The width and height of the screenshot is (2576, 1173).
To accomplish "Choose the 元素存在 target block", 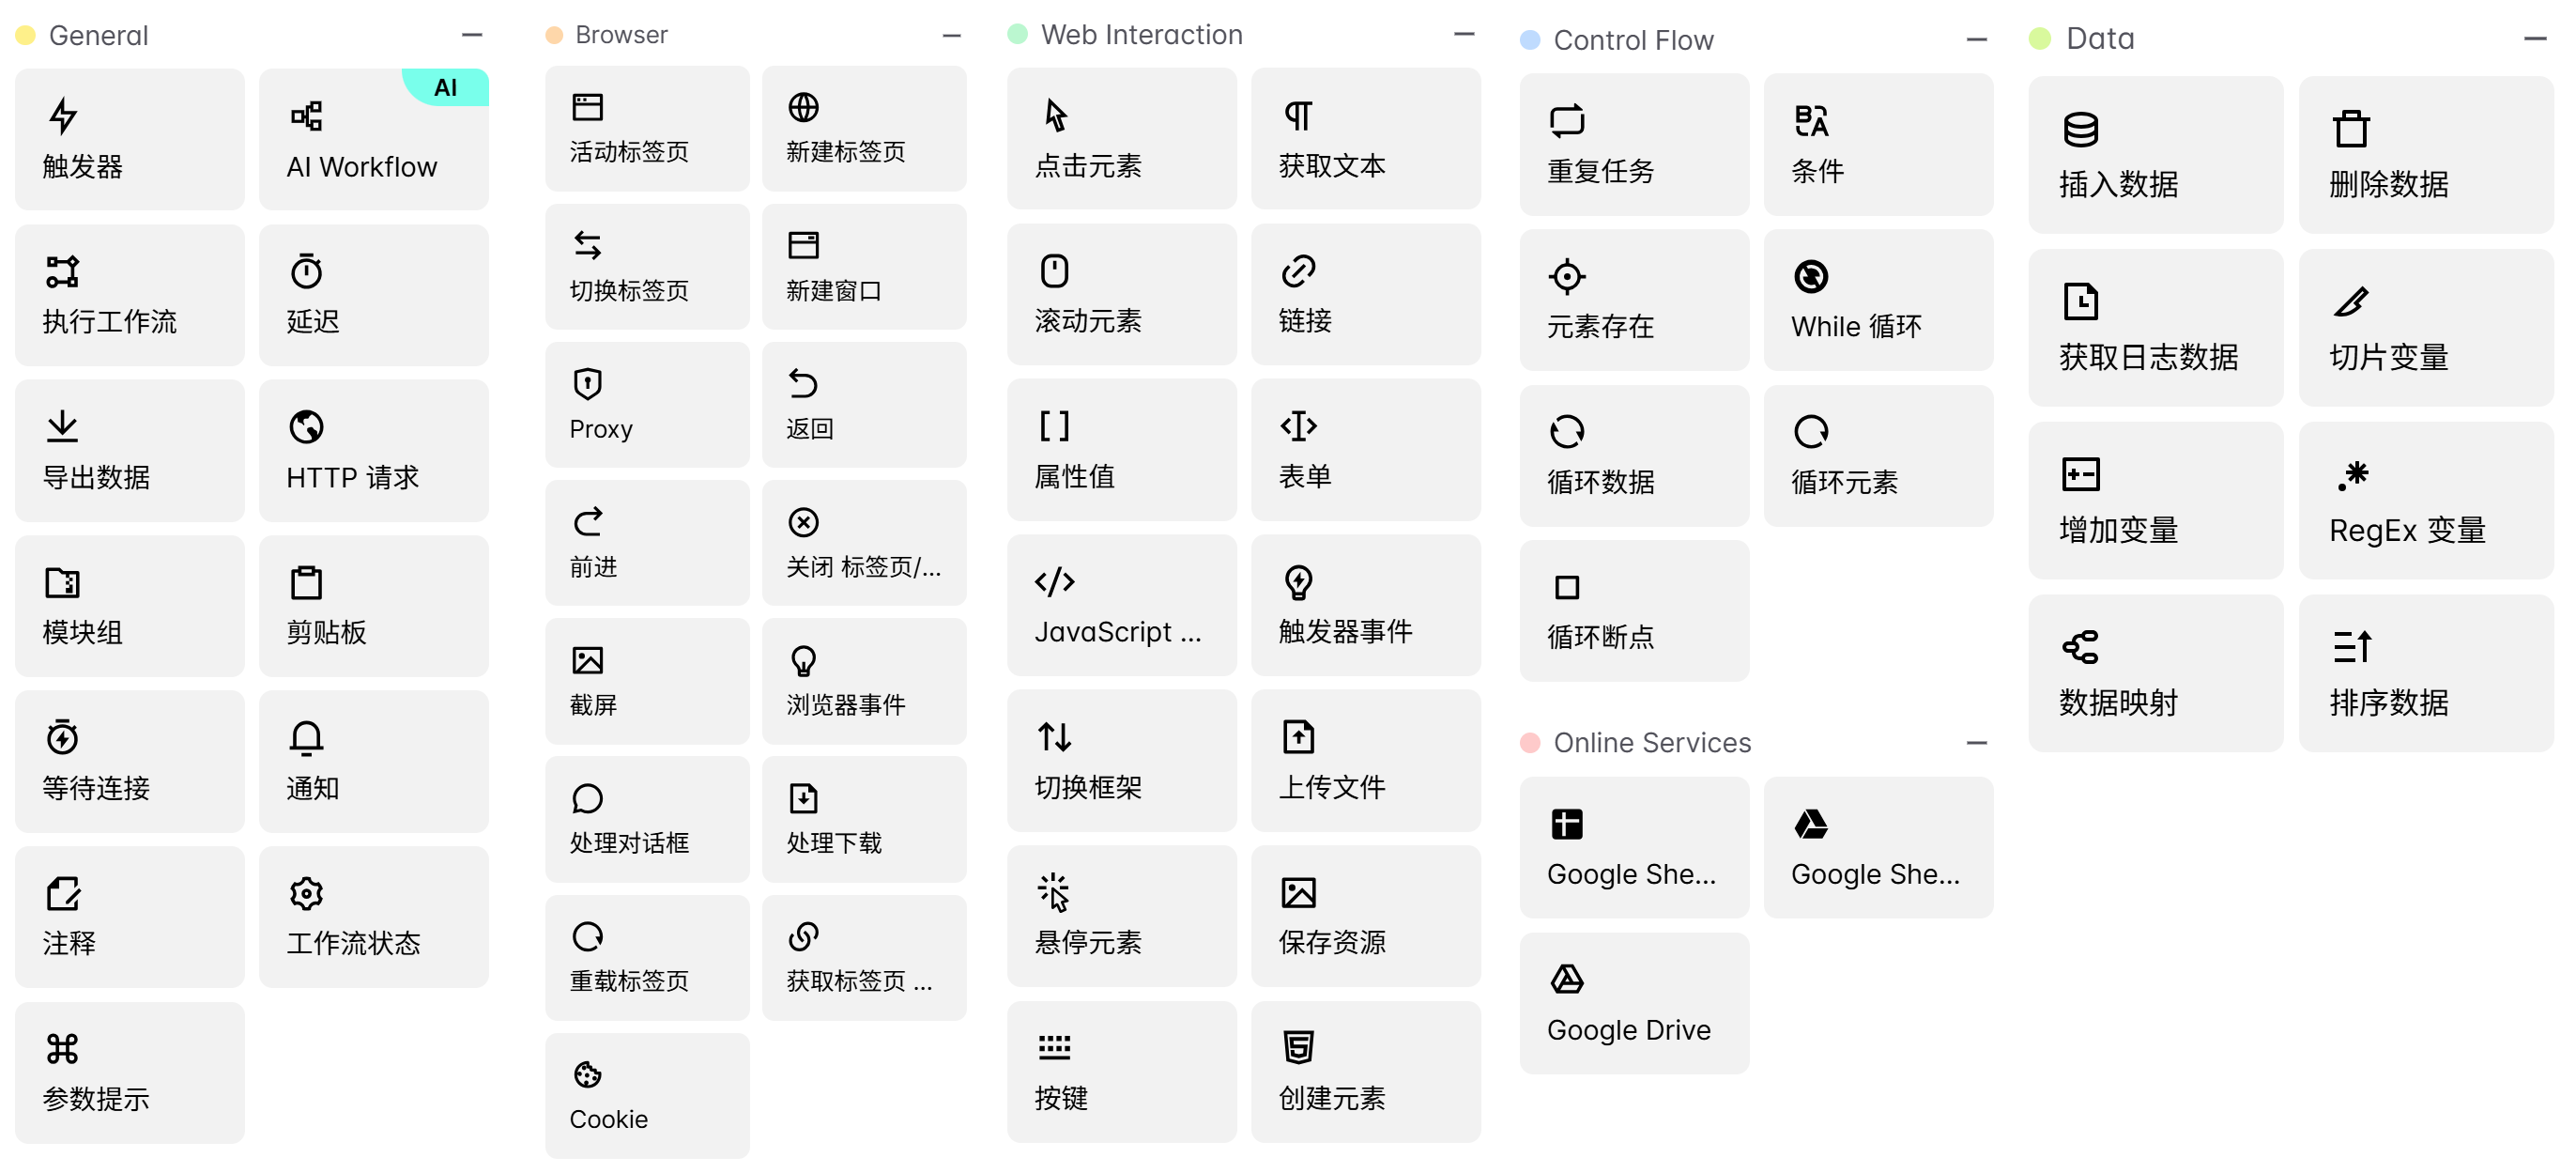I will pos(1634,300).
